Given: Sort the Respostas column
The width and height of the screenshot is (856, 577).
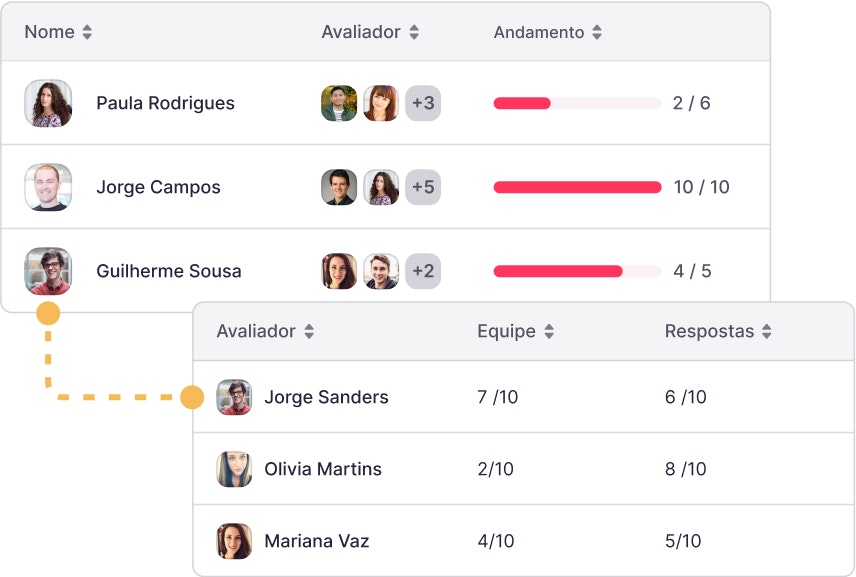Looking at the screenshot, I should pyautogui.click(x=767, y=331).
